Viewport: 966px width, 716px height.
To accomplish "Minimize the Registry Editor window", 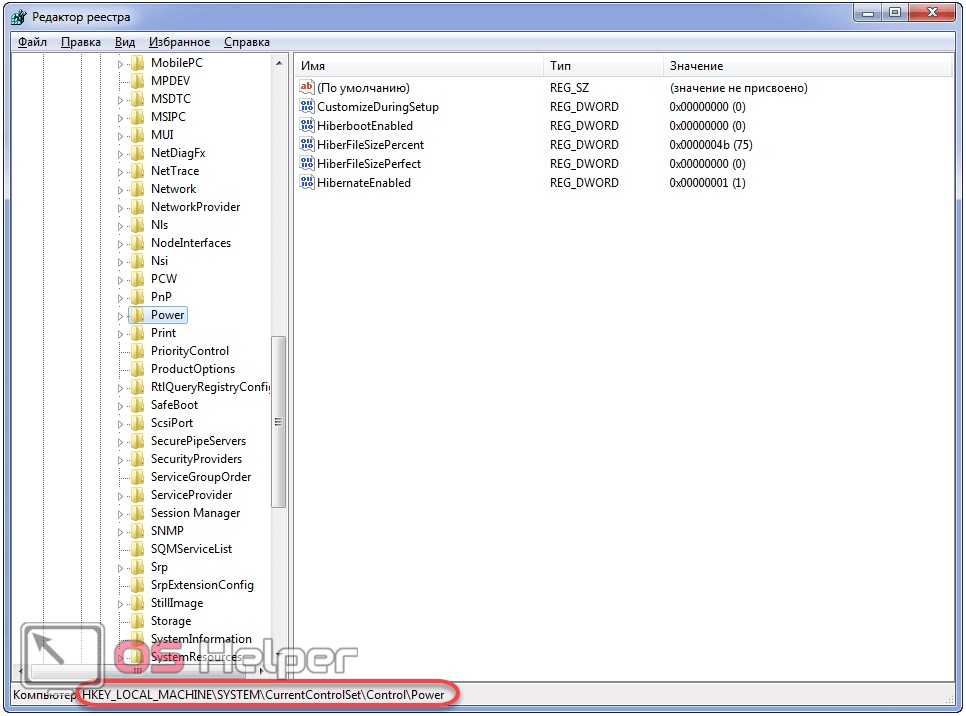I will pos(868,12).
